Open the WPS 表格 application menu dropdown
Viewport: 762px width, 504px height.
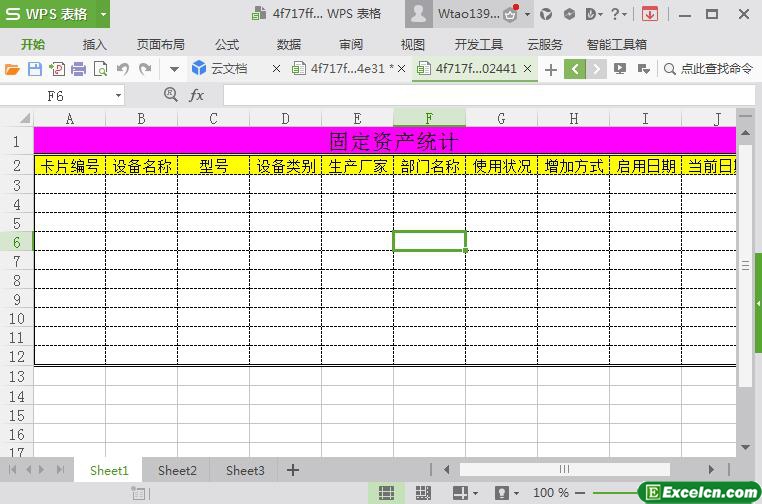pyautogui.click(x=103, y=14)
